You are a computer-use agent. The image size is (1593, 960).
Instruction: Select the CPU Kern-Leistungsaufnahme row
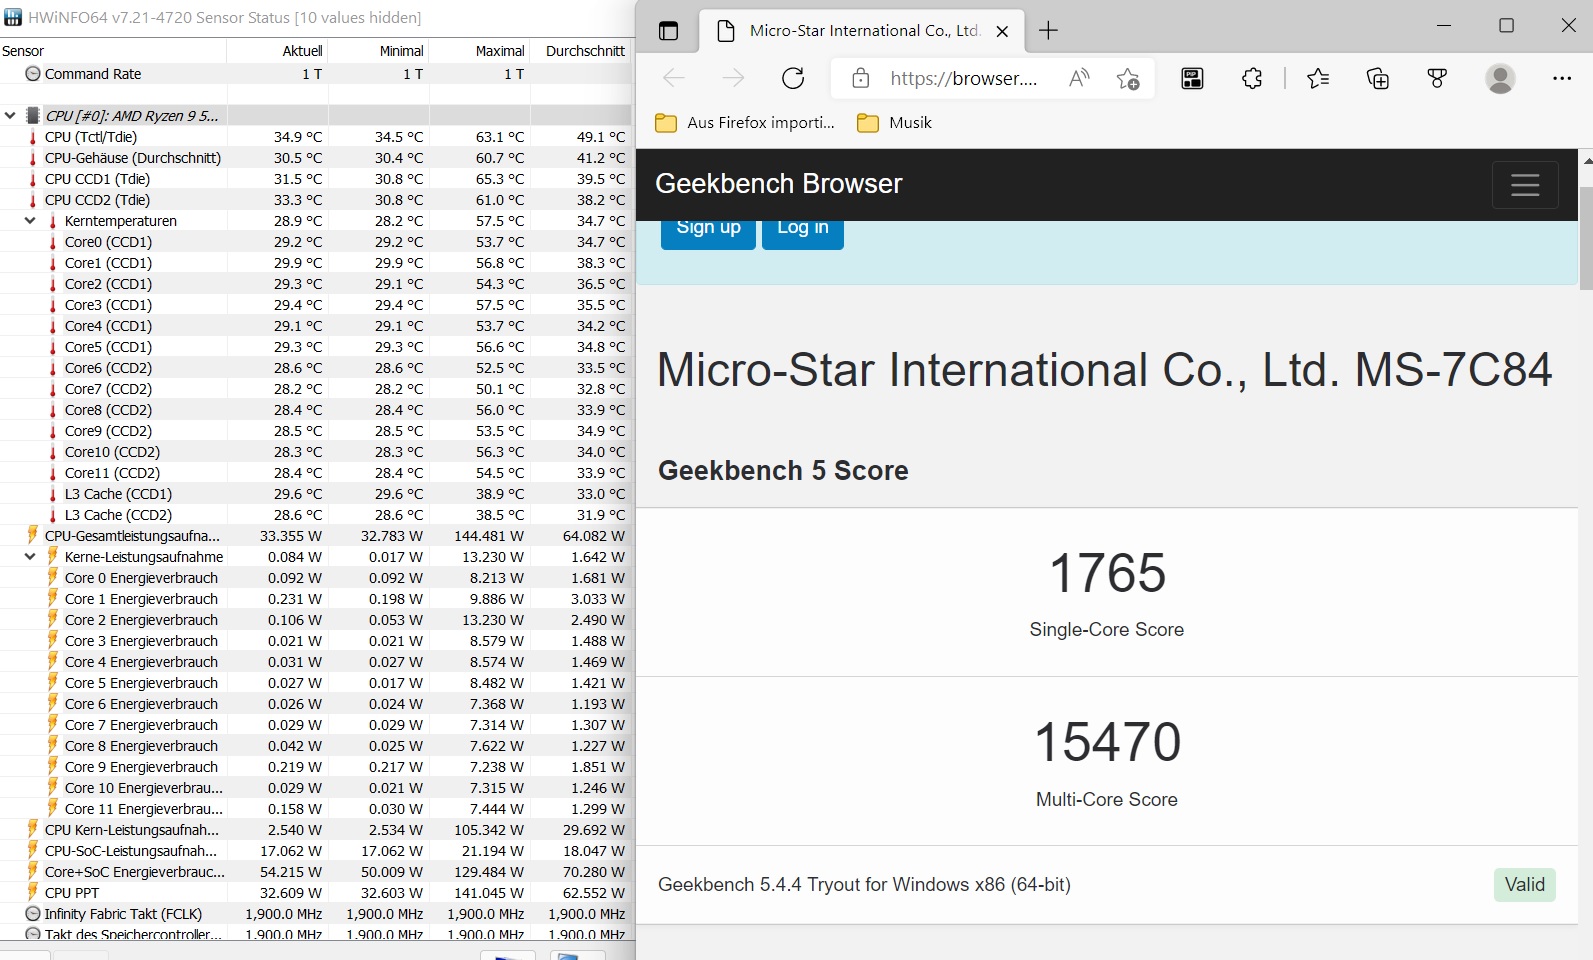coord(316,830)
